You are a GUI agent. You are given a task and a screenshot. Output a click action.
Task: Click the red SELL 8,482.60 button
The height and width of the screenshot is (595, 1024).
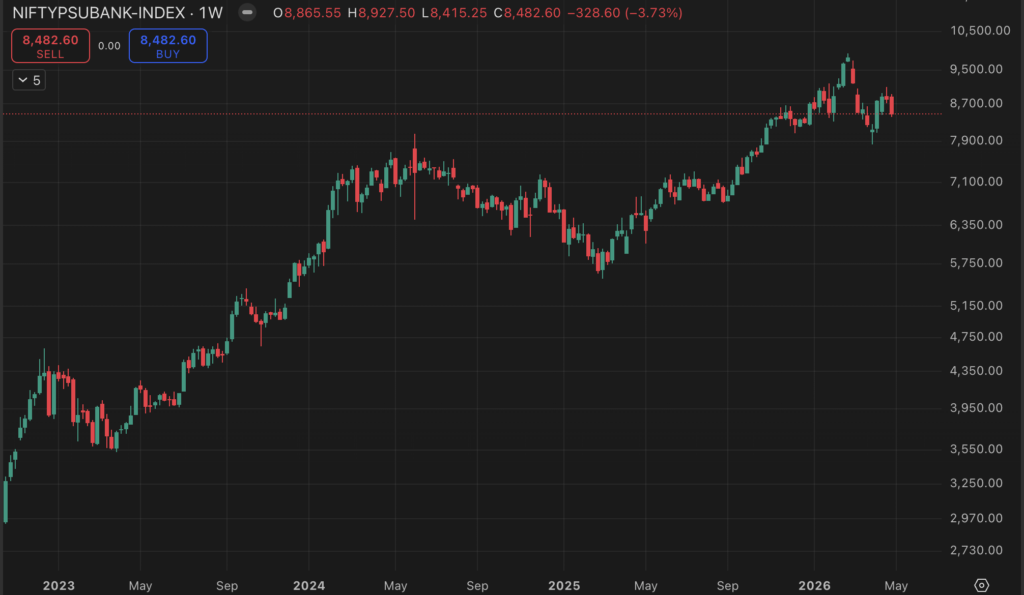tap(50, 46)
